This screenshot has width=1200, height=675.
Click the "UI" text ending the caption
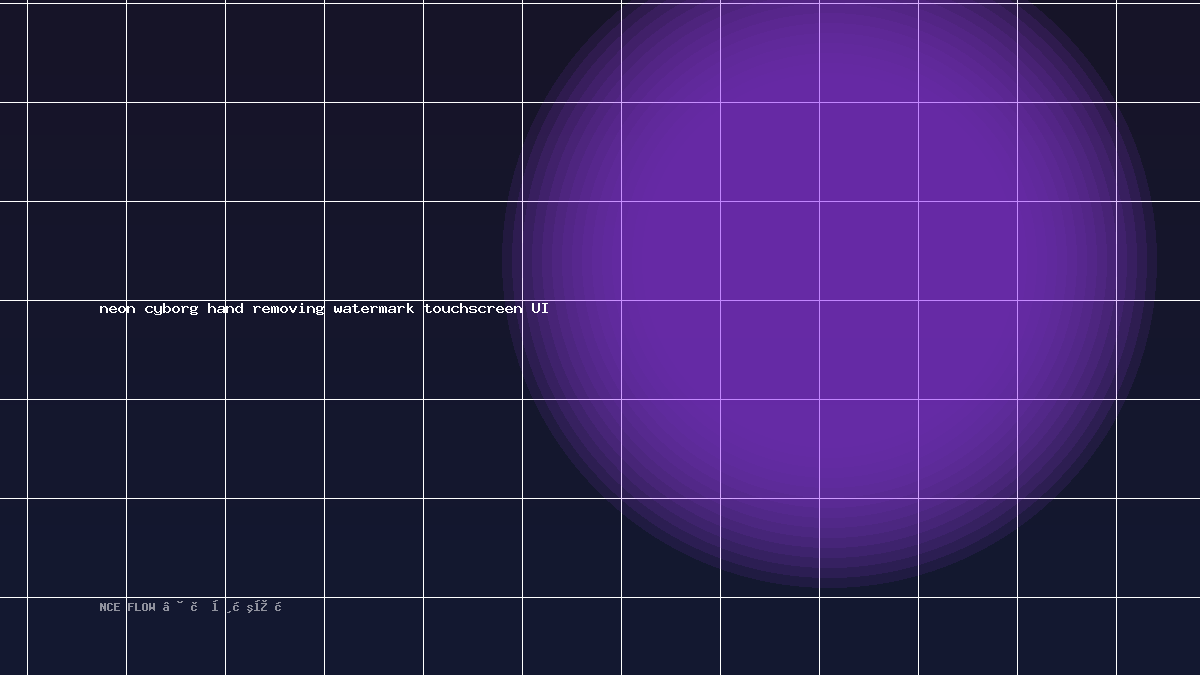540,308
